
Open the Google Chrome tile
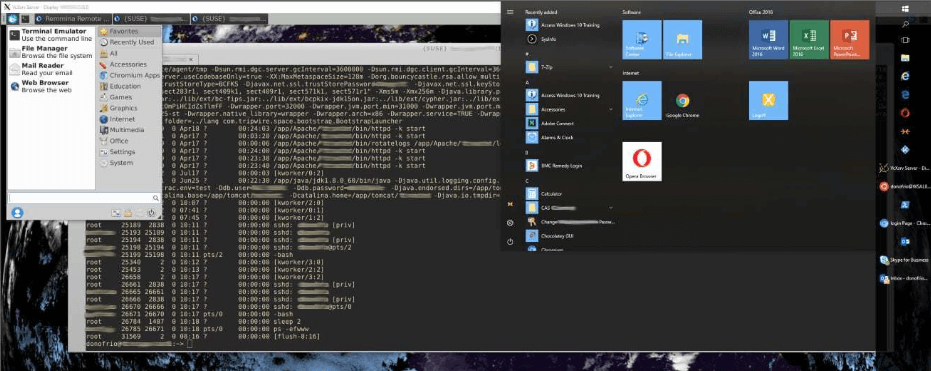pyautogui.click(x=682, y=100)
